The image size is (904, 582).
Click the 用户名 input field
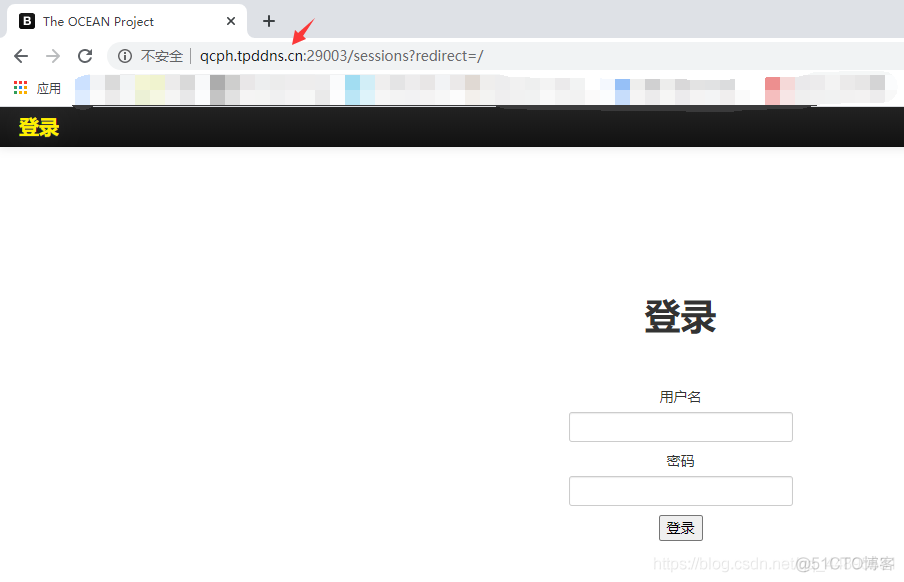click(680, 427)
